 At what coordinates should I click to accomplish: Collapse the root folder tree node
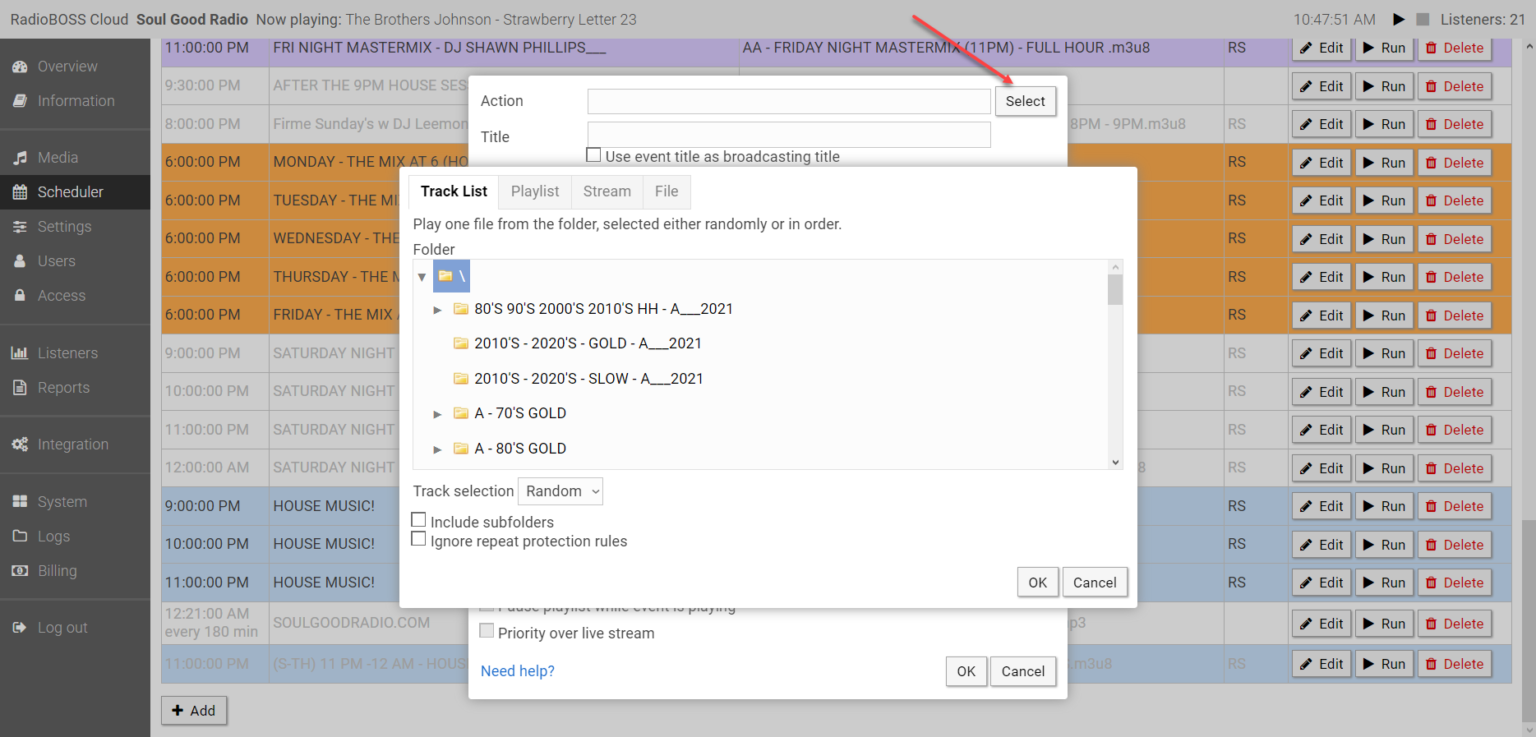tap(422, 276)
